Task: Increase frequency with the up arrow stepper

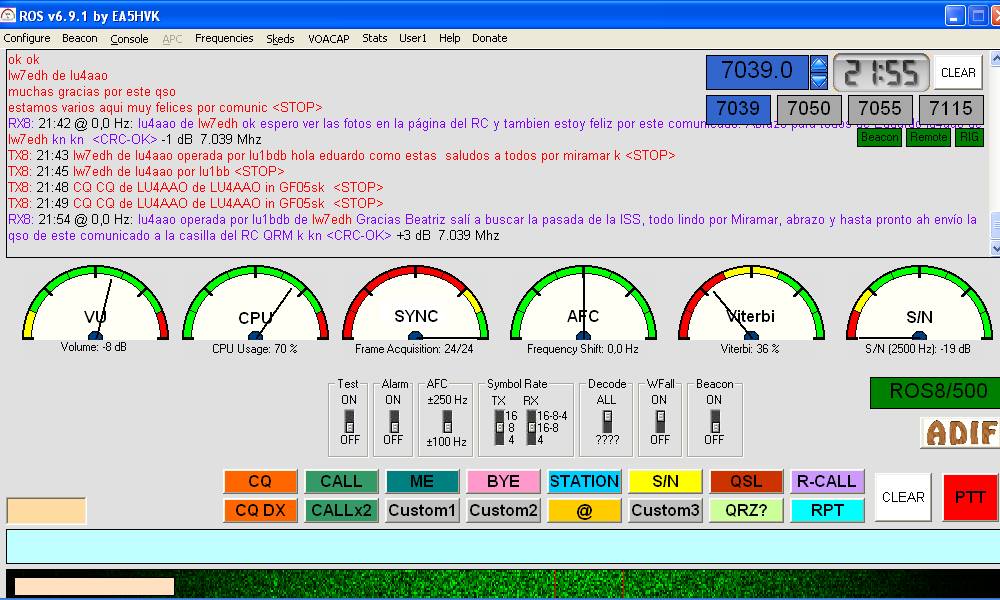Action: click(x=819, y=64)
